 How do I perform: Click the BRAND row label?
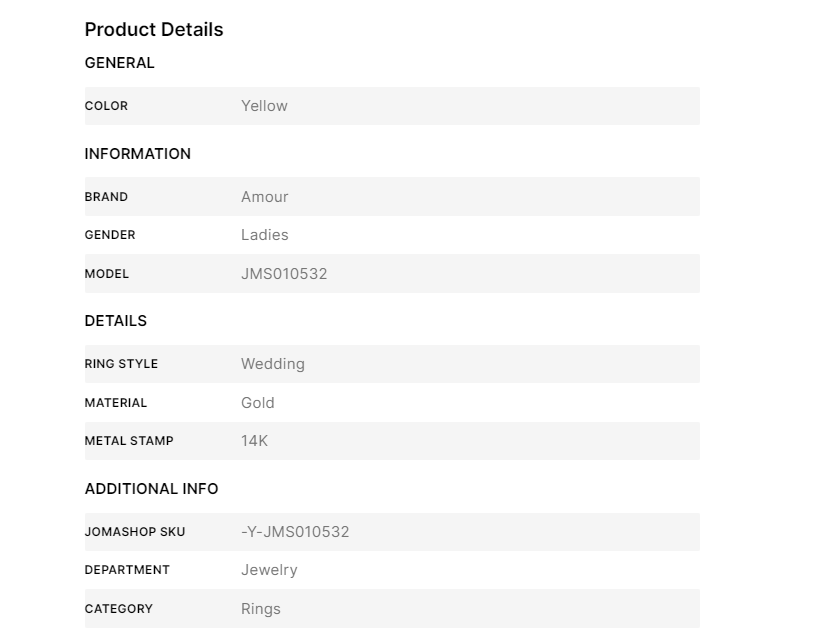pyautogui.click(x=106, y=197)
